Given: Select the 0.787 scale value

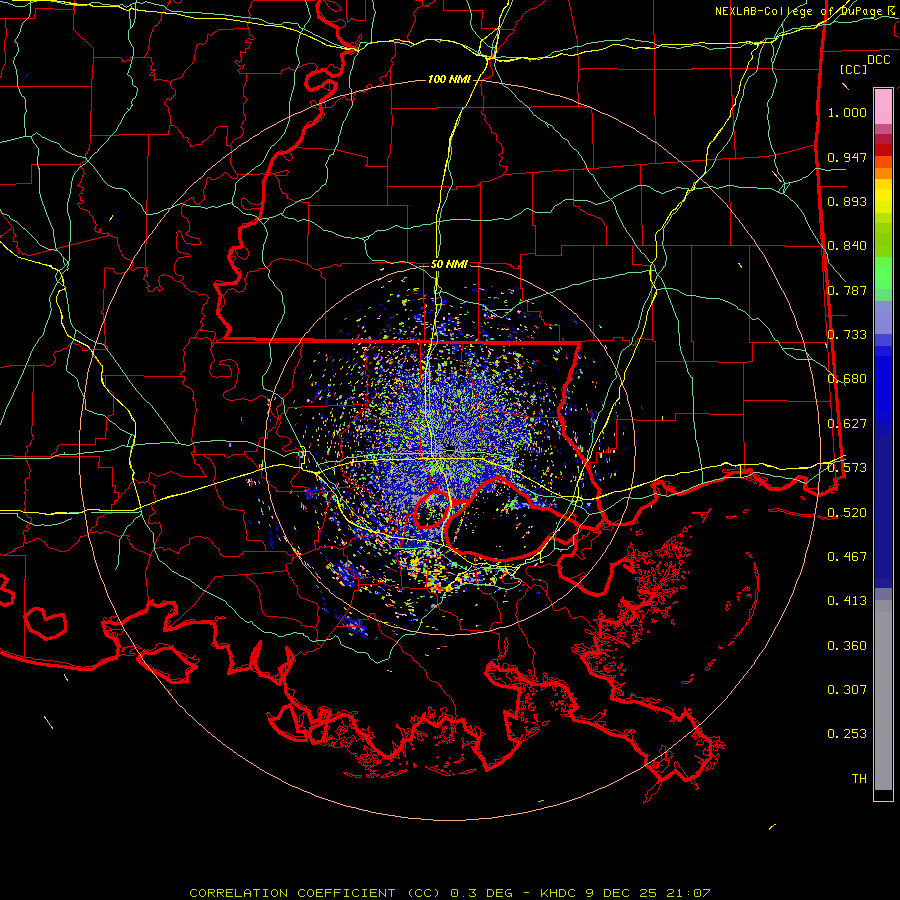Looking at the screenshot, I should (847, 290).
